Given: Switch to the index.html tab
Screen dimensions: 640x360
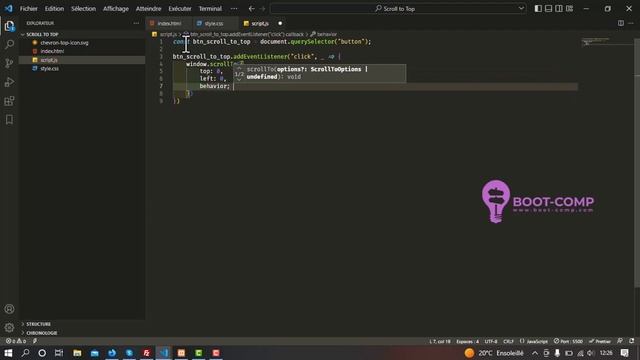Looking at the screenshot, I should pos(169,23).
